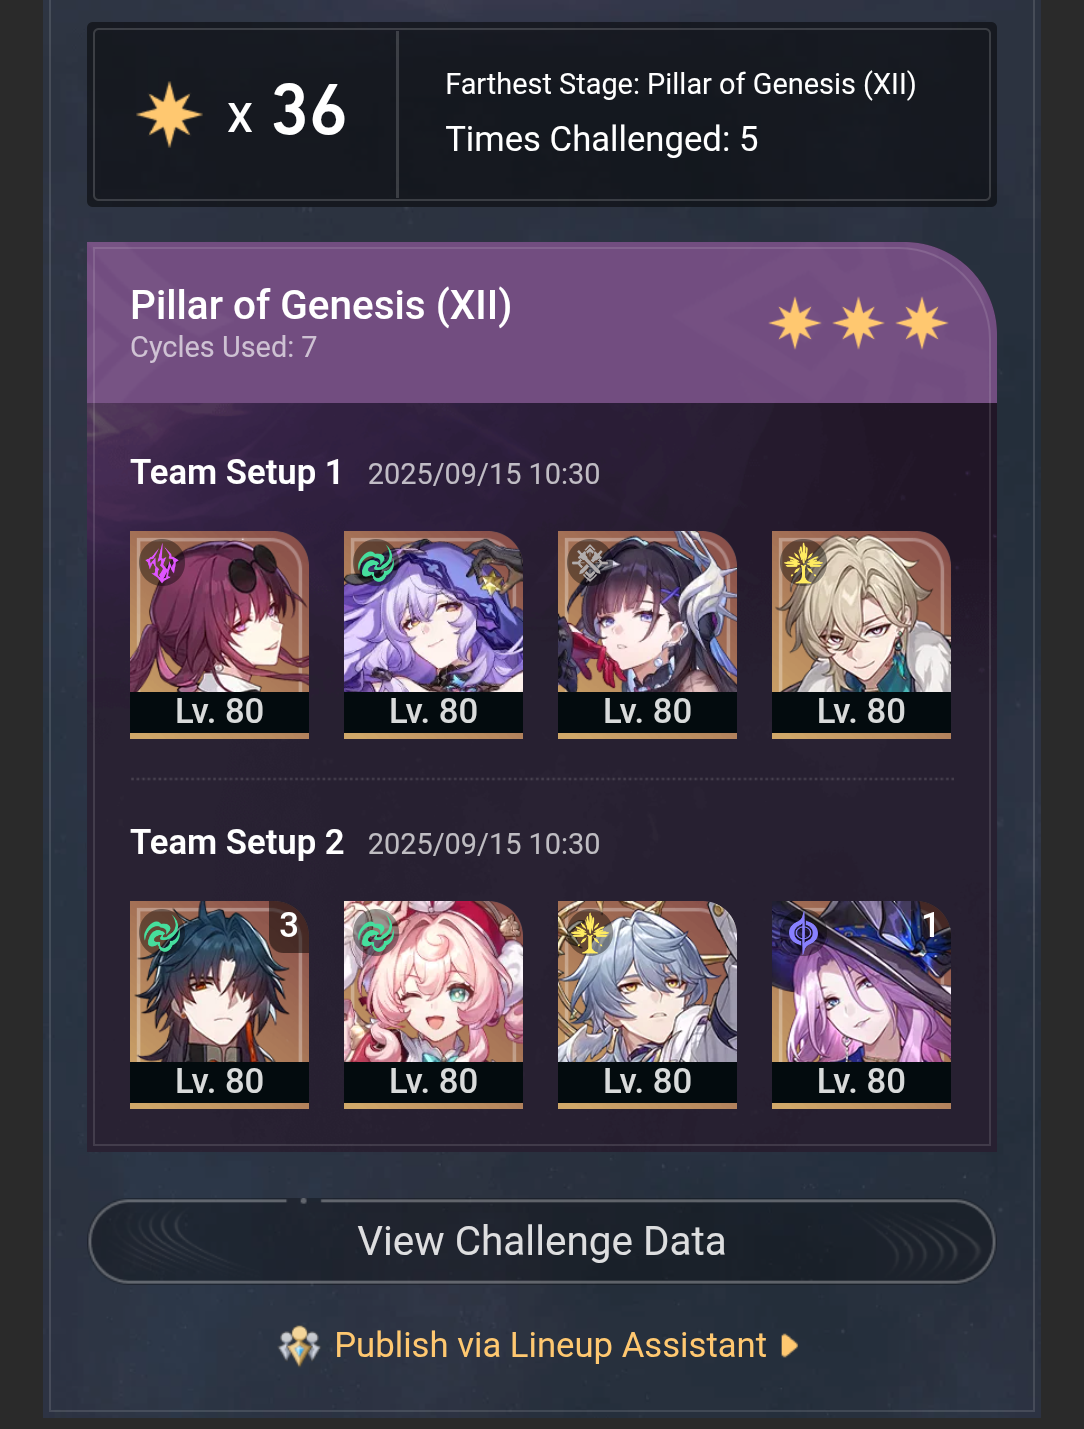Click the Lightning element icon on Kafka's portrait
The height and width of the screenshot is (1429, 1084).
click(x=162, y=564)
